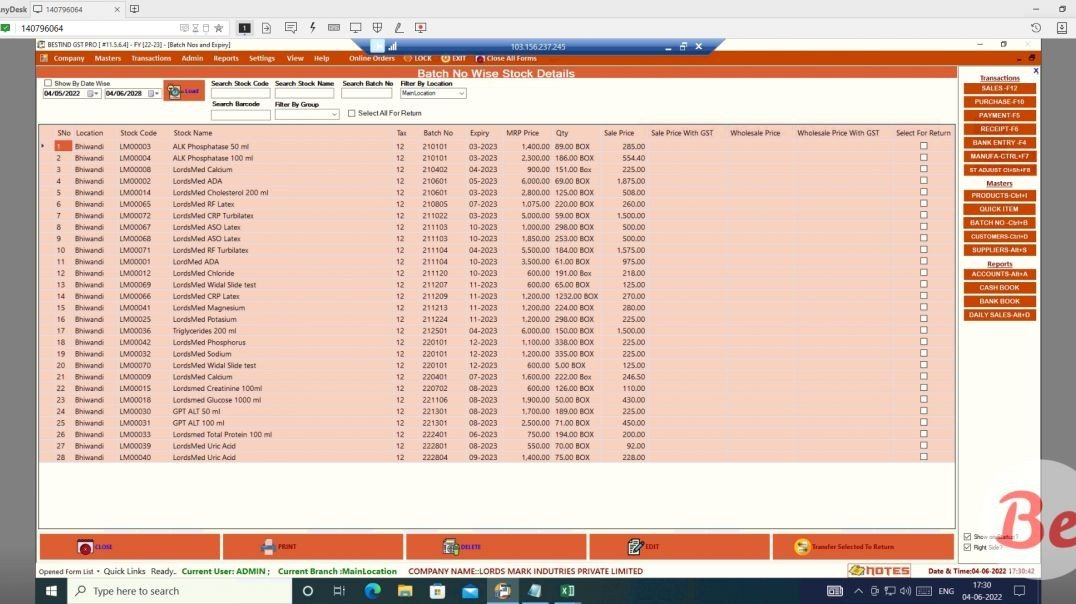Screen dimensions: 1076x604
Task: Open the Filter By Group dropdown
Action: 335,113
